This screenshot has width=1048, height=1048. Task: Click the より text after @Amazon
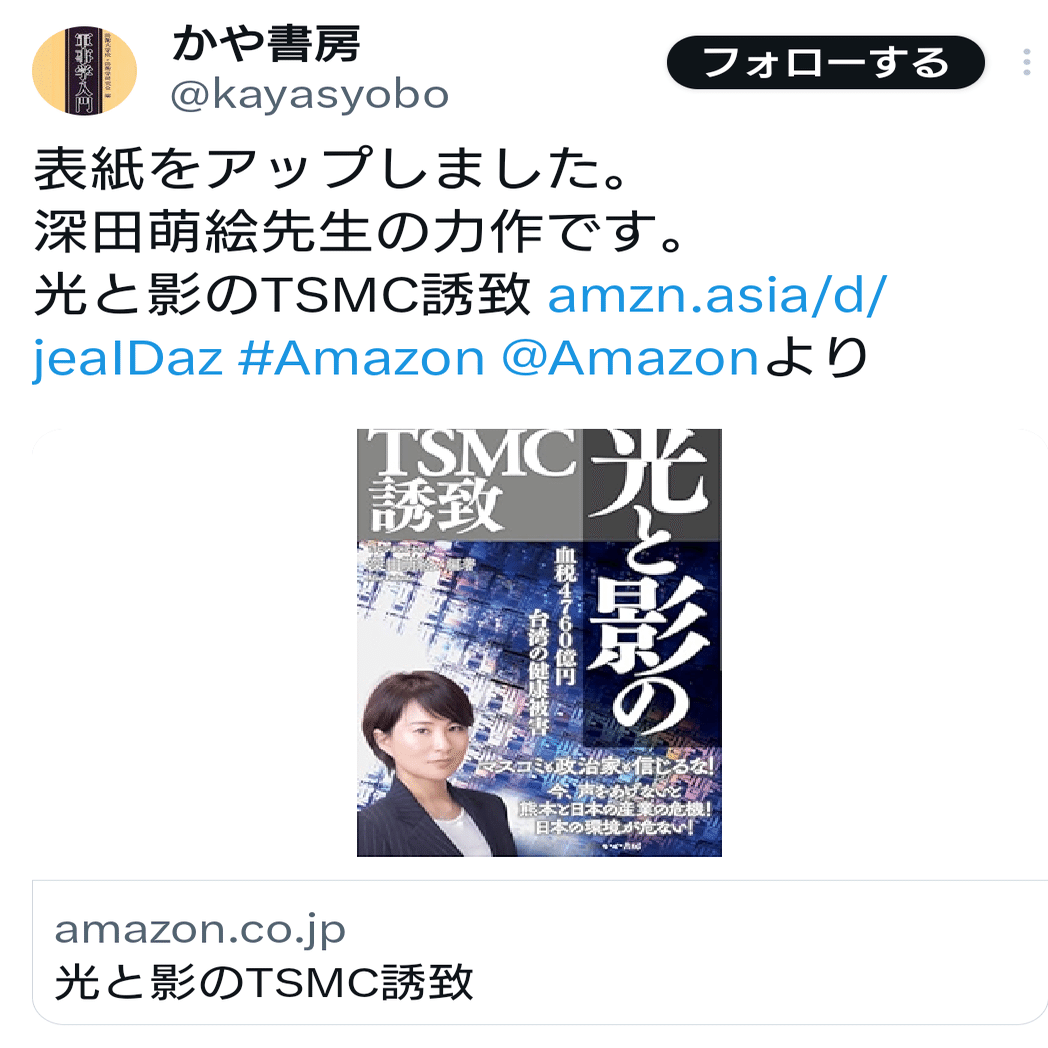click(x=815, y=358)
